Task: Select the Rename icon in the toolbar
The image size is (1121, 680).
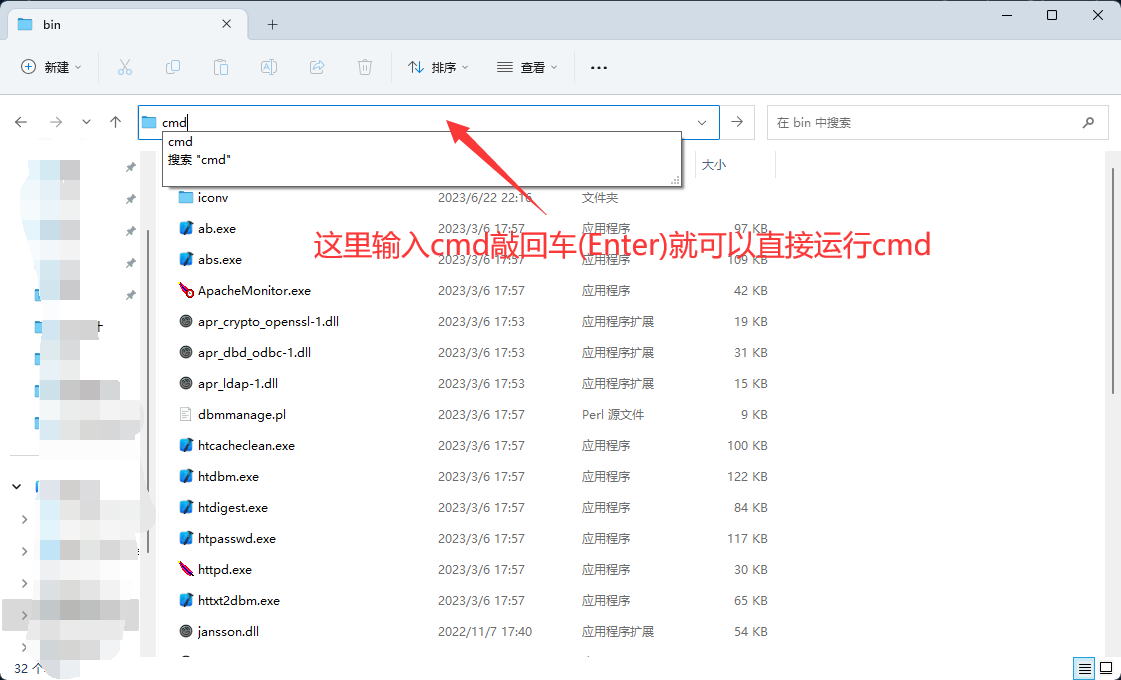Action: click(x=268, y=67)
